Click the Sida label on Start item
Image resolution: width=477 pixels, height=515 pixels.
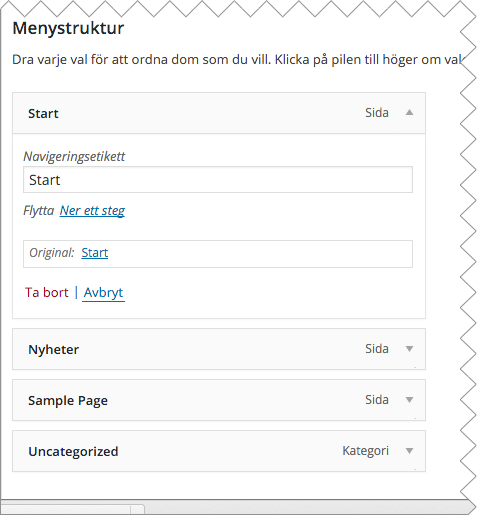[377, 113]
